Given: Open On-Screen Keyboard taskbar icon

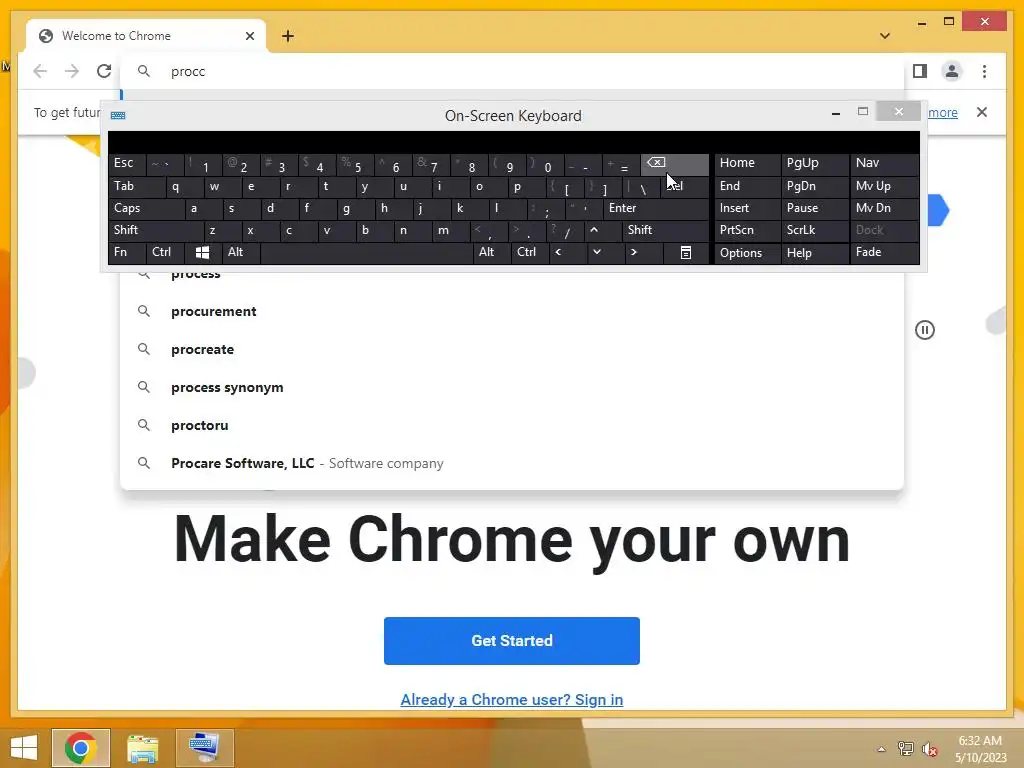Looking at the screenshot, I should [204, 748].
